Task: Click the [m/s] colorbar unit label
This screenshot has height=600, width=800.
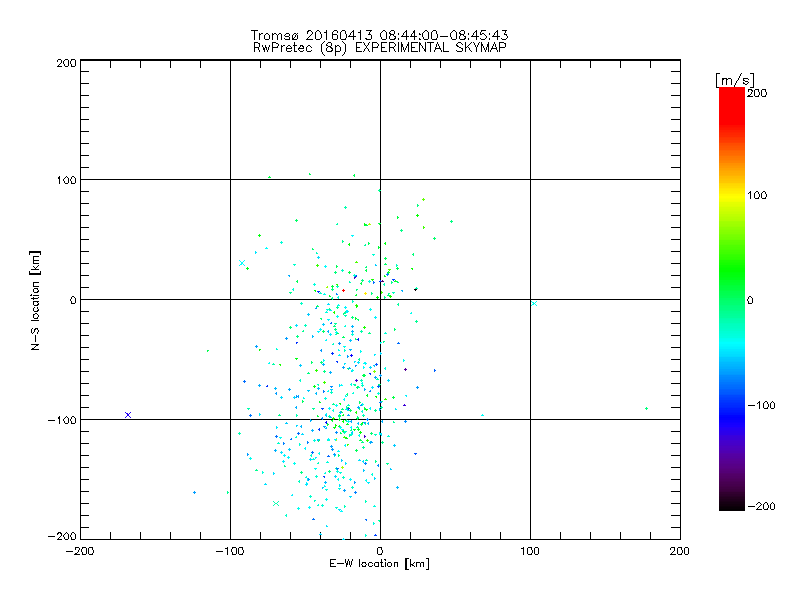Action: [x=735, y=80]
